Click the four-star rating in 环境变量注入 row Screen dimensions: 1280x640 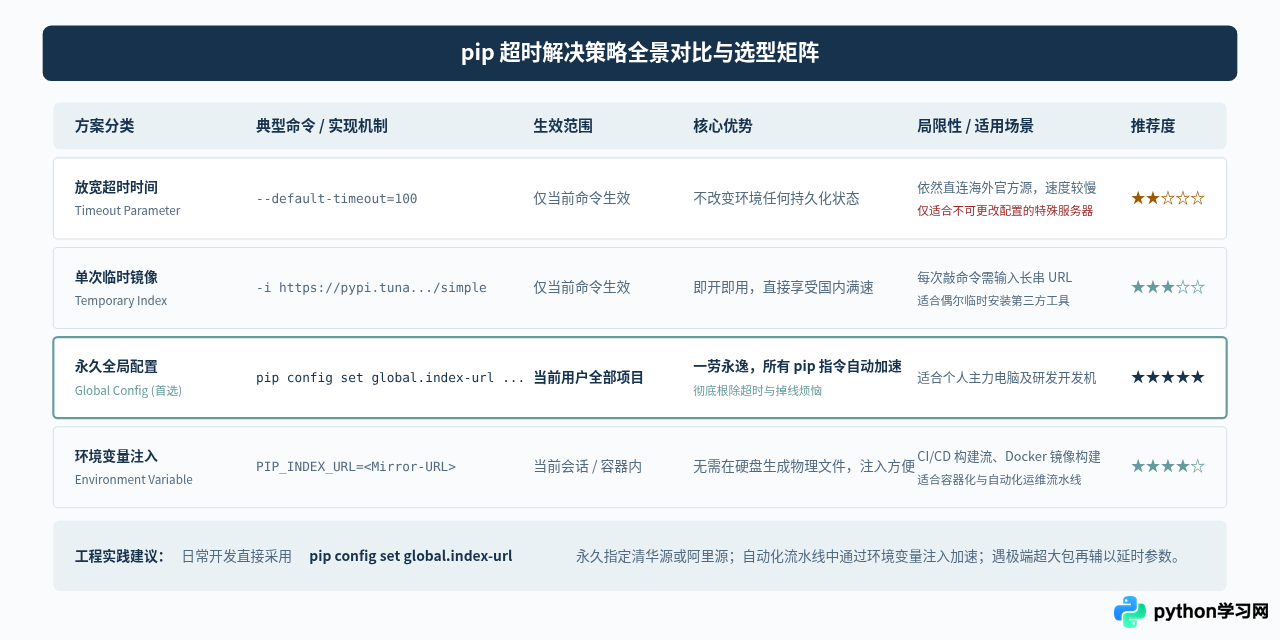coord(1168,466)
